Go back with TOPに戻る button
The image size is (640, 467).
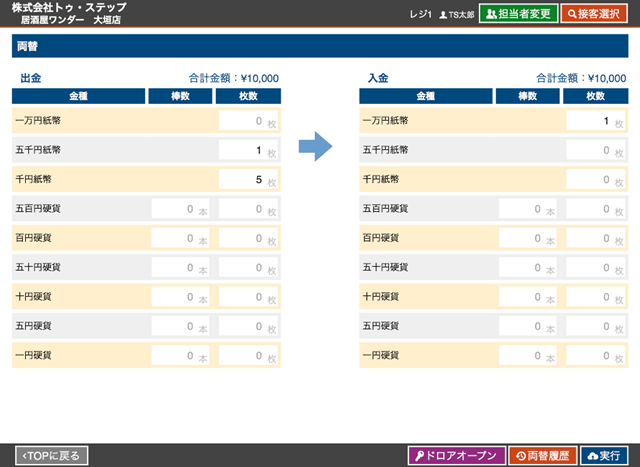[51, 456]
